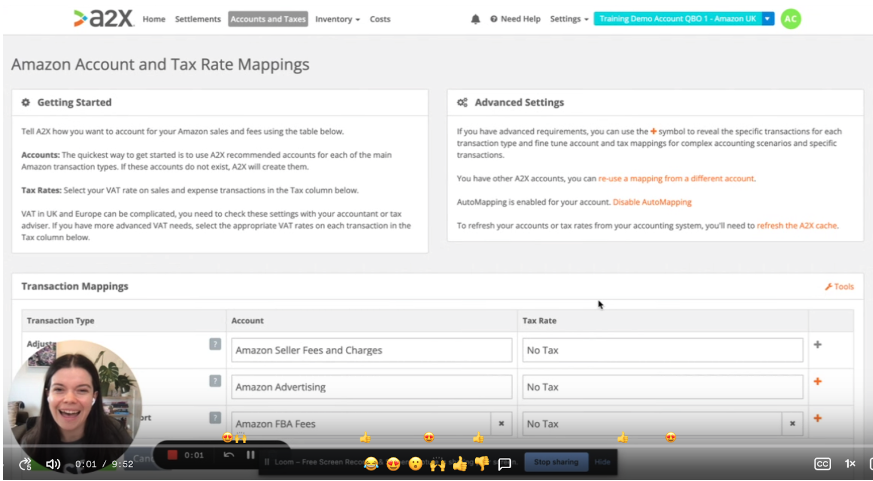The height and width of the screenshot is (481, 873).
Task: Open the Settings dropdown menu
Action: click(x=569, y=19)
